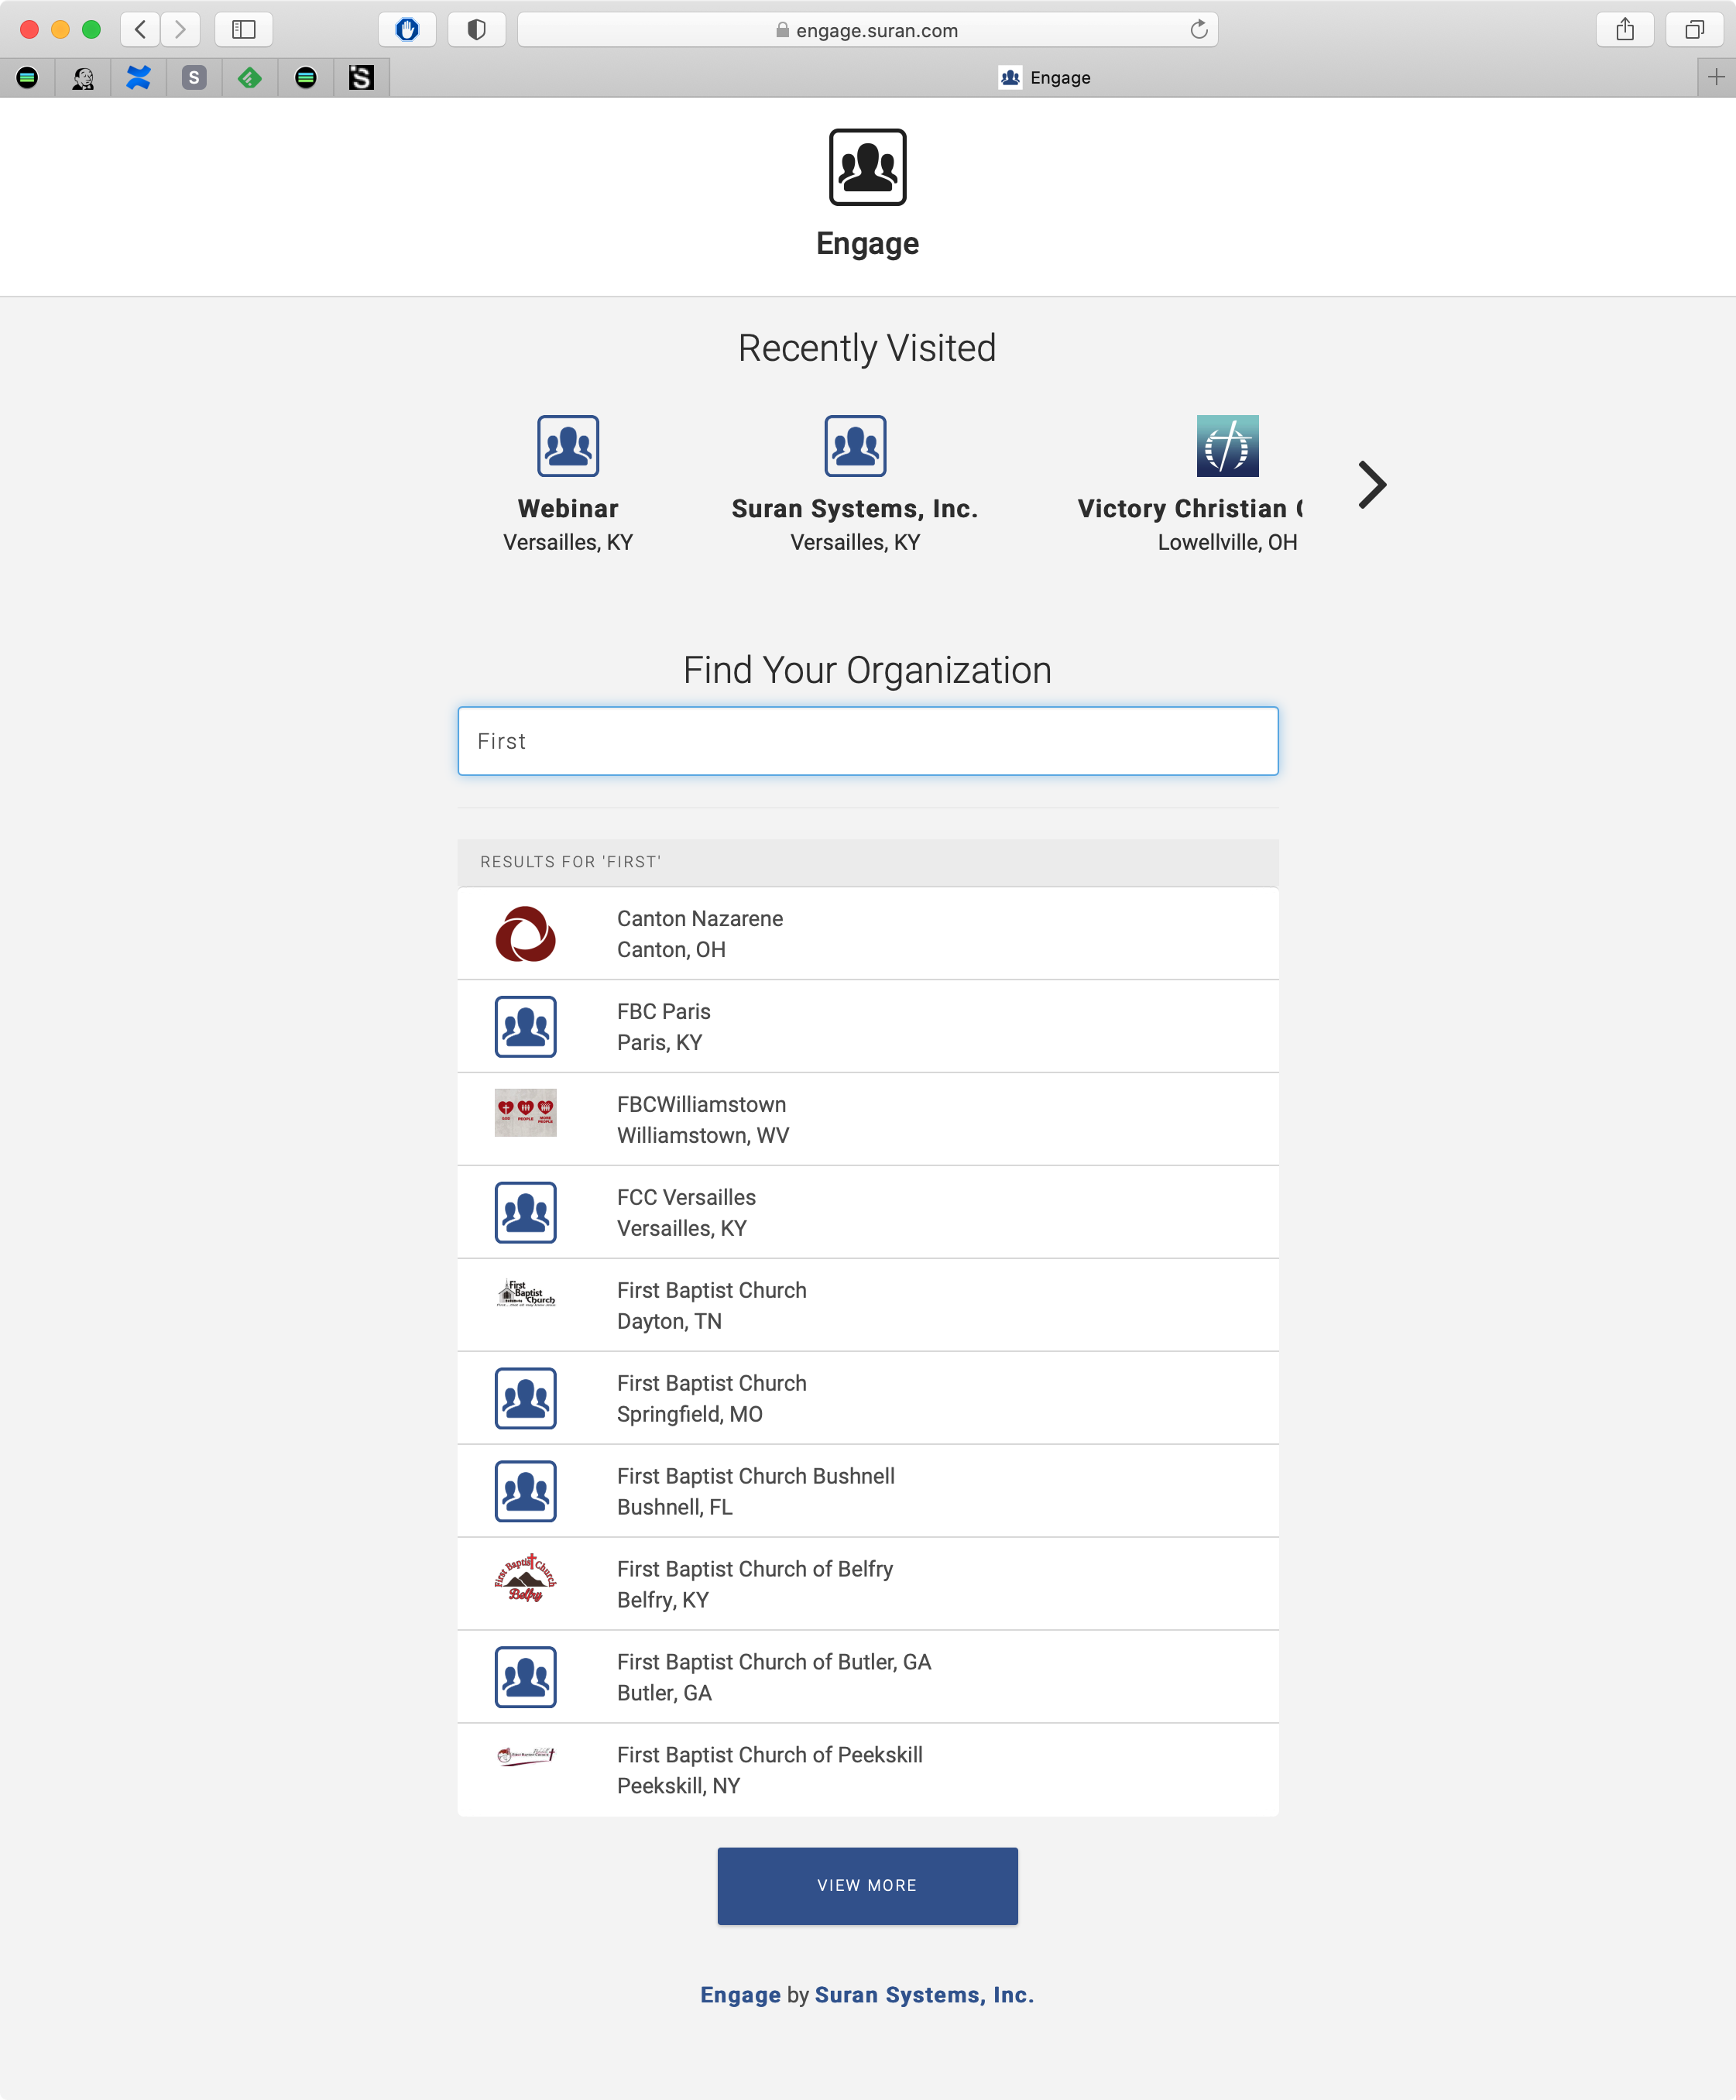Click the FBCWilliamstown hearts logo

pyautogui.click(x=525, y=1112)
